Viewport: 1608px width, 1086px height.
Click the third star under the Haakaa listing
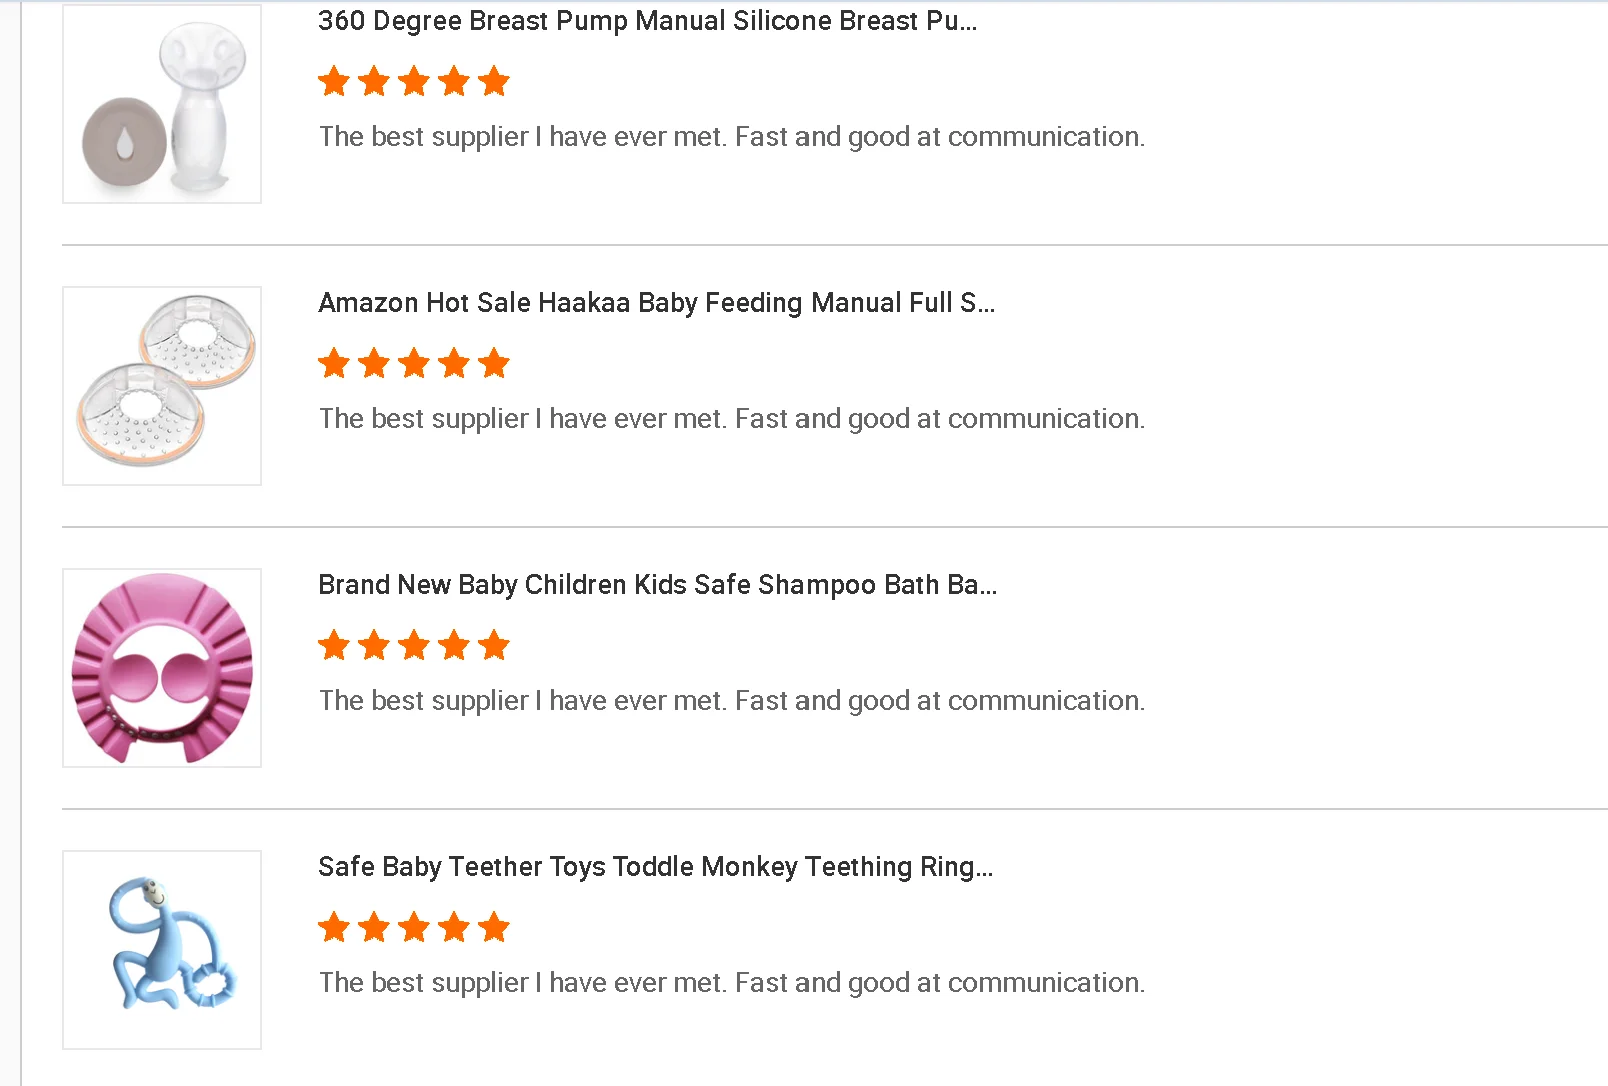click(x=414, y=363)
